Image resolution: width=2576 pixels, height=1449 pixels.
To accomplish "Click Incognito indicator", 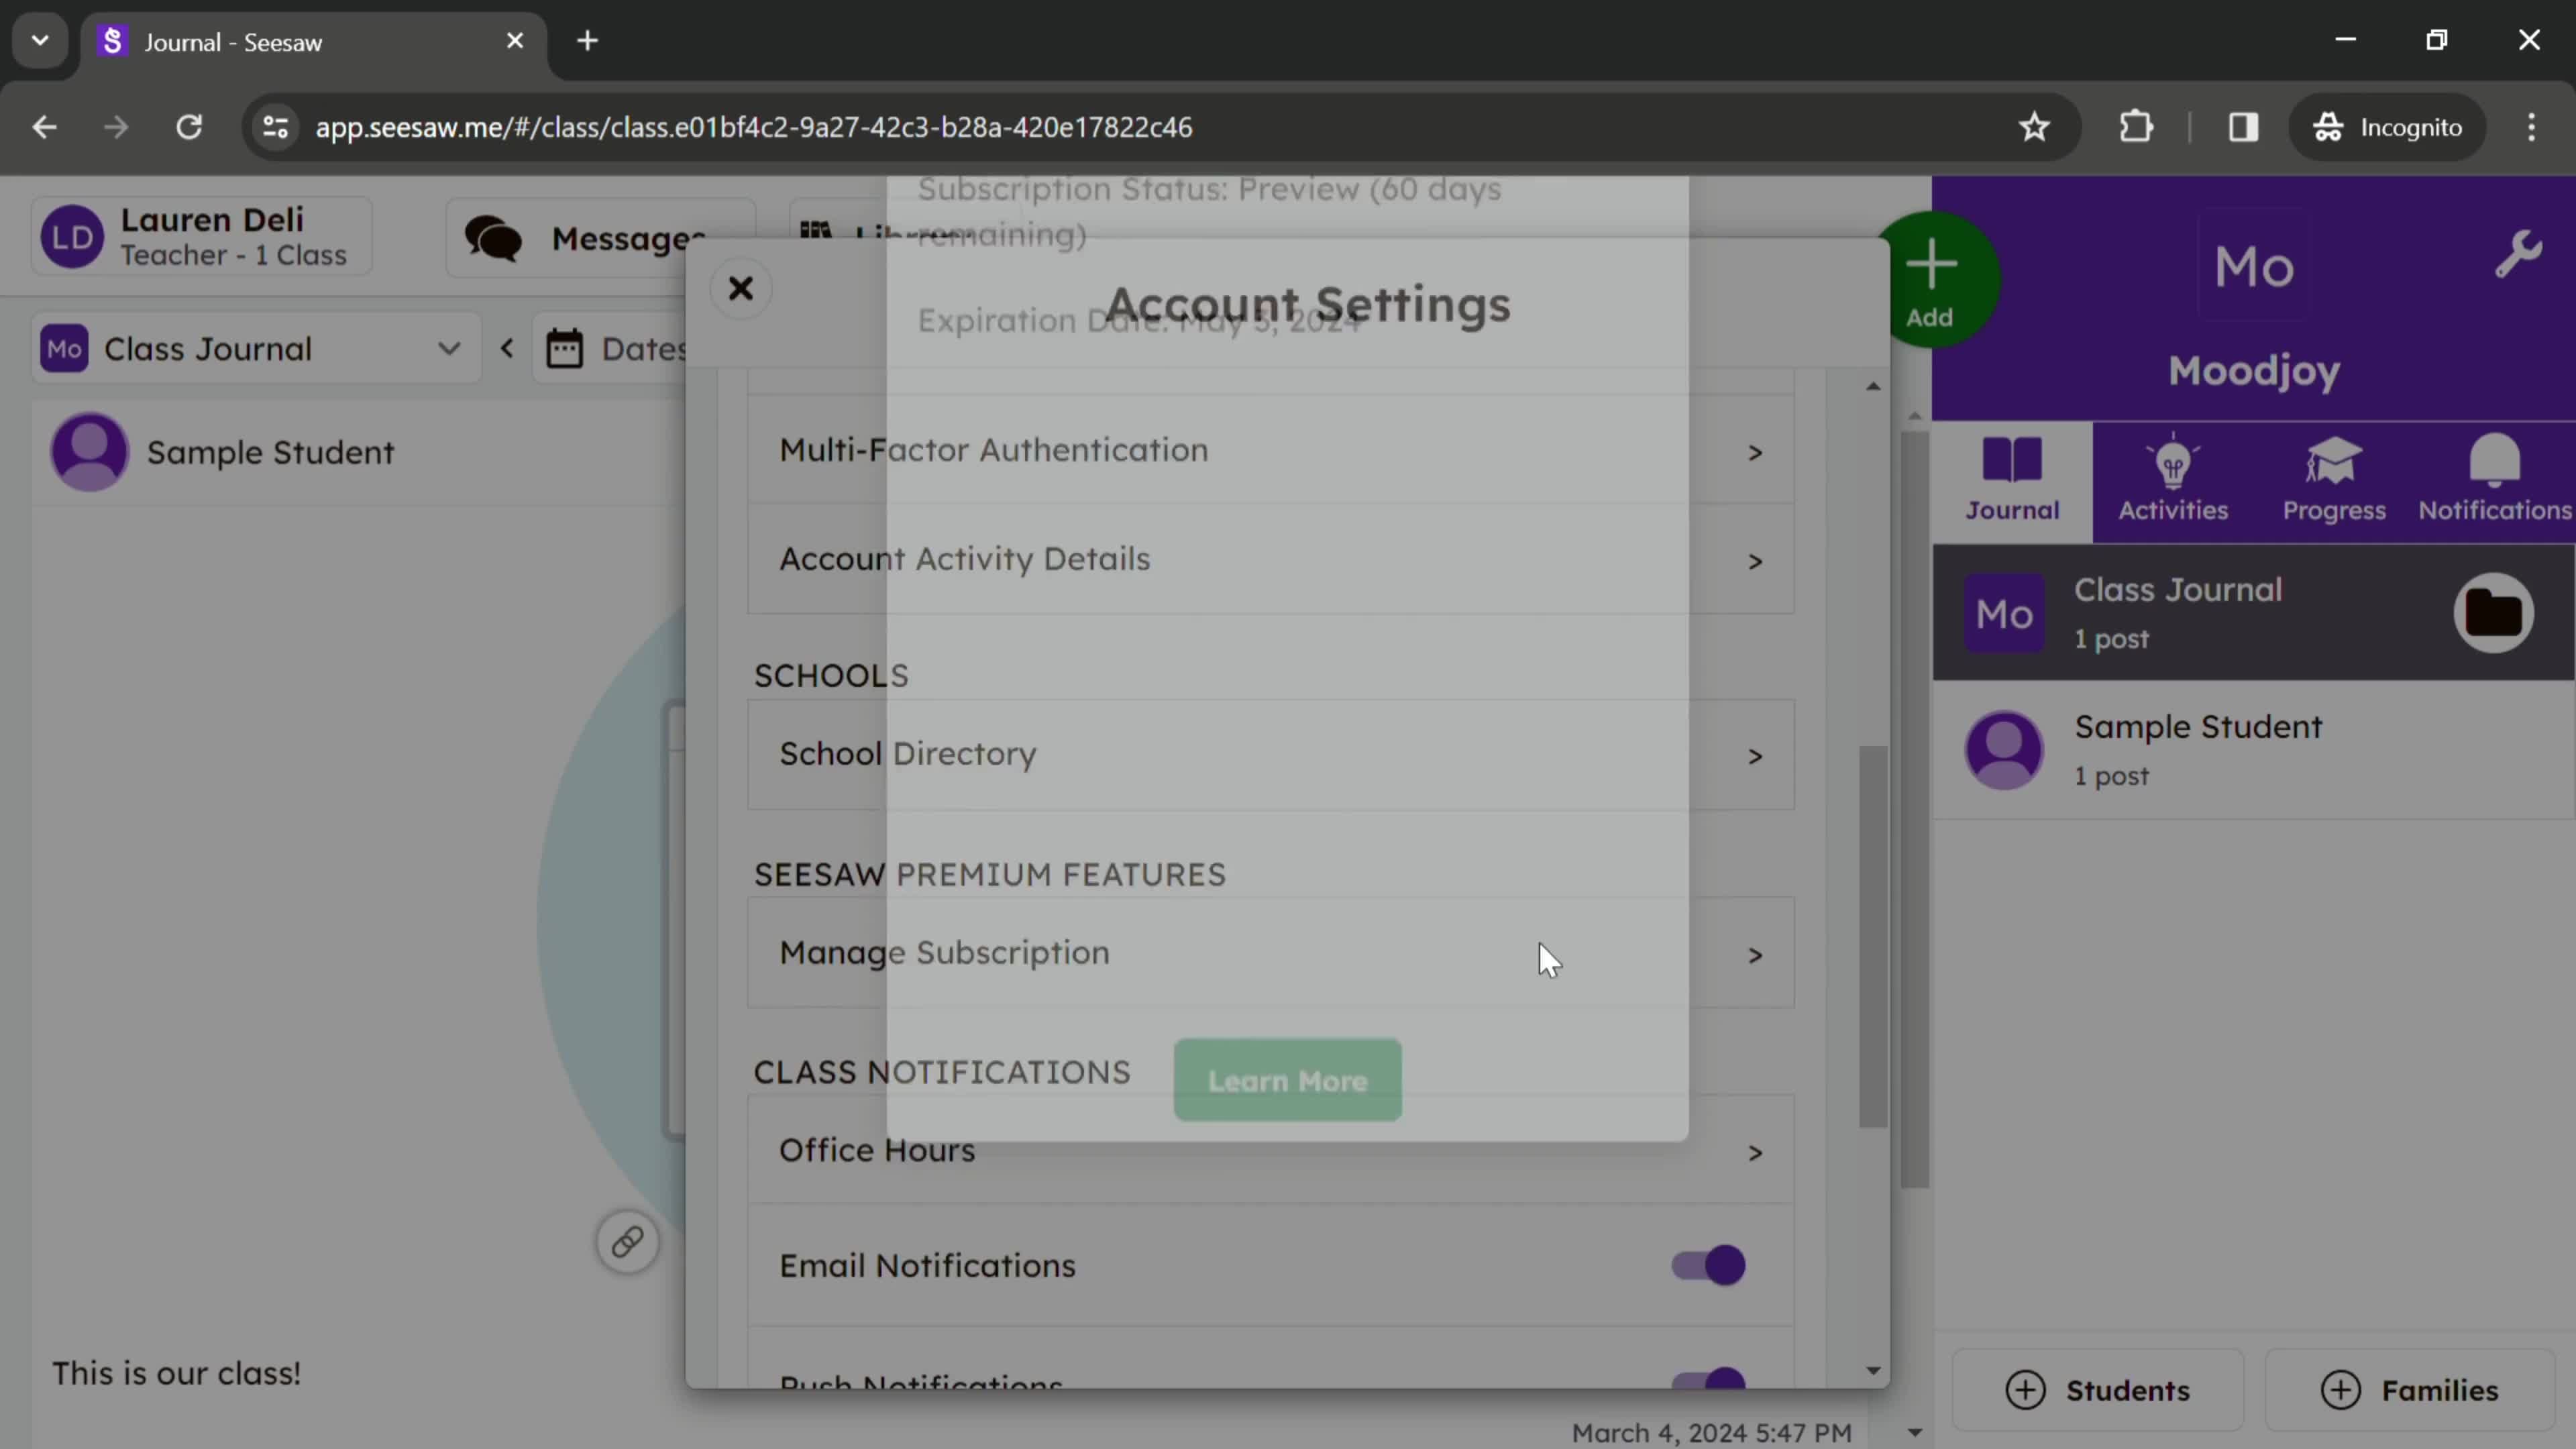I will pos(2387,127).
